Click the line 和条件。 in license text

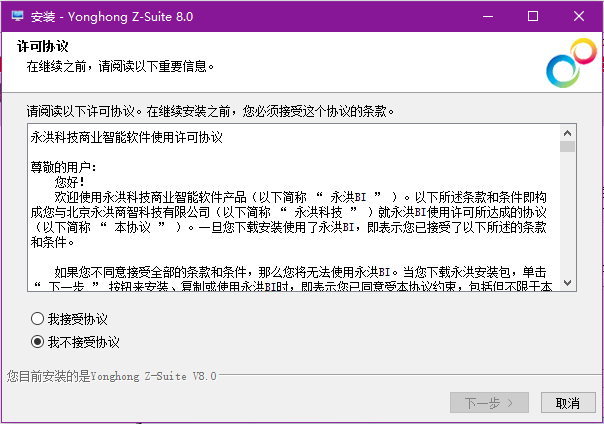52,243
